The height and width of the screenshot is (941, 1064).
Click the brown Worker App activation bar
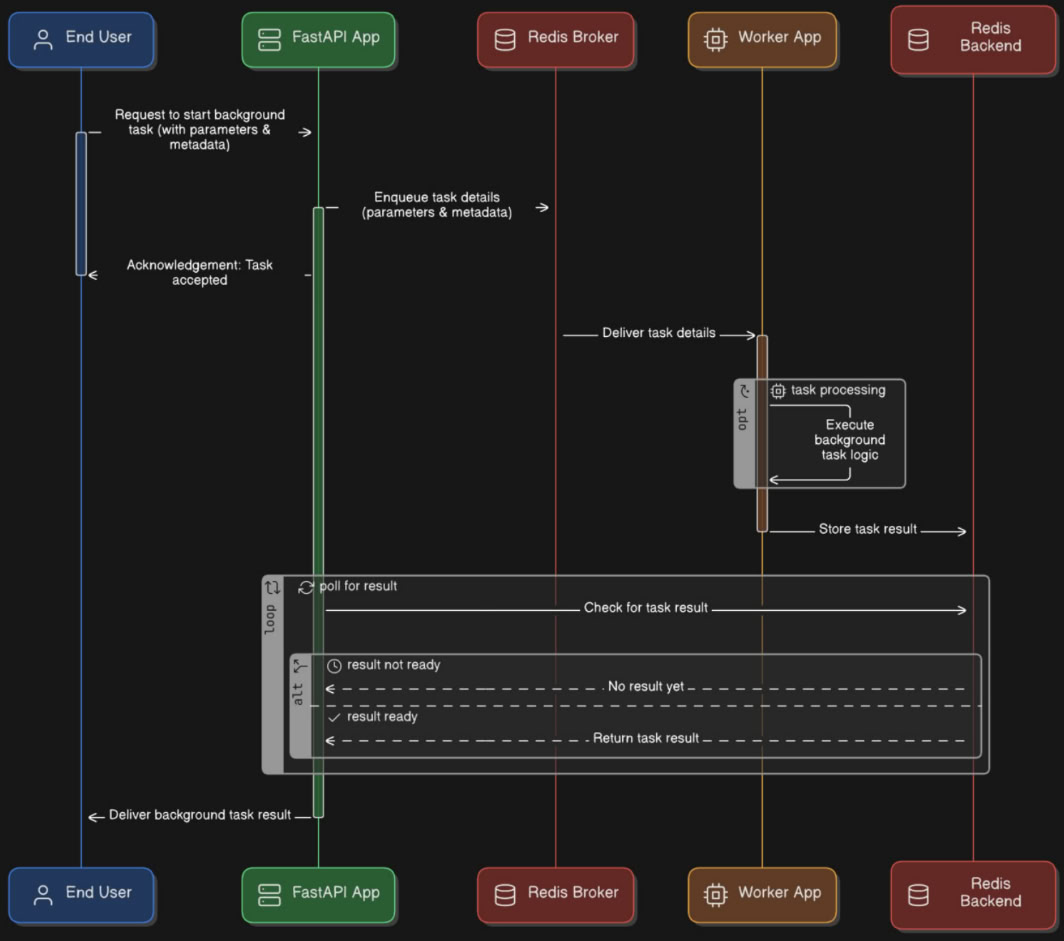tap(762, 433)
